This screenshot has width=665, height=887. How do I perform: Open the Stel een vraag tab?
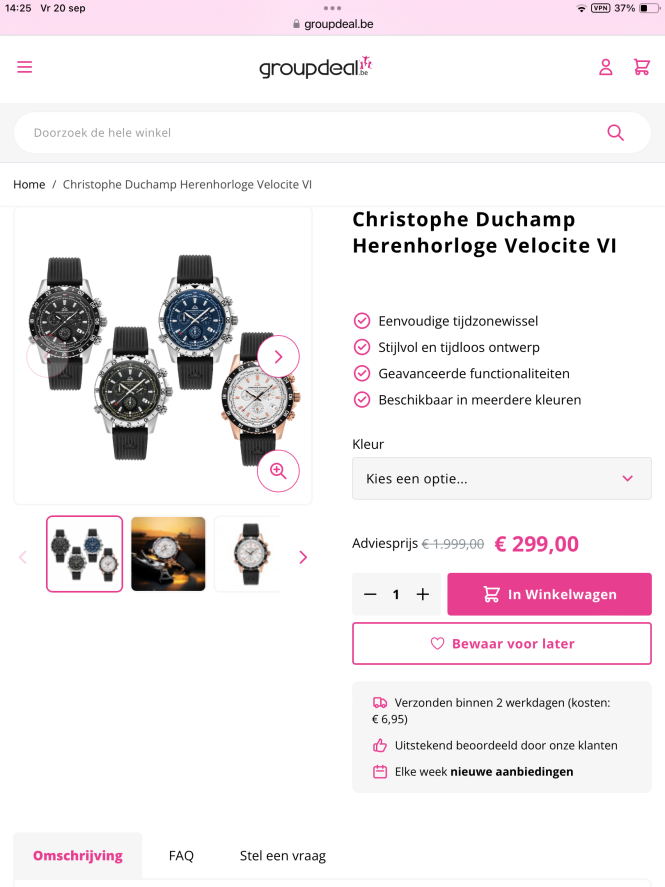point(283,855)
